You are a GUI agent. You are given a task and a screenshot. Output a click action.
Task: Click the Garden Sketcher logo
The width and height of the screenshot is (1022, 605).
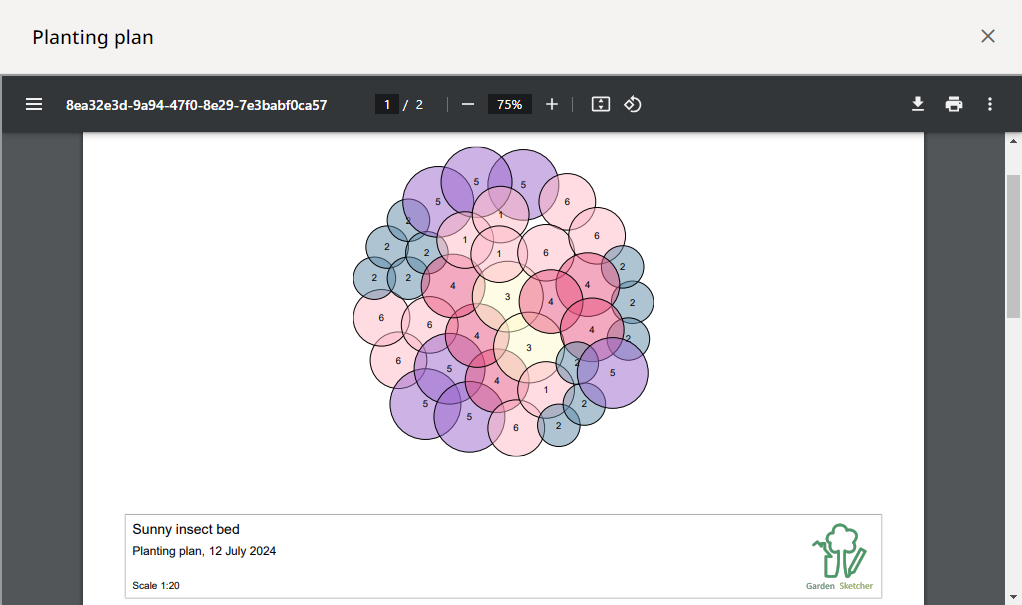coord(839,557)
